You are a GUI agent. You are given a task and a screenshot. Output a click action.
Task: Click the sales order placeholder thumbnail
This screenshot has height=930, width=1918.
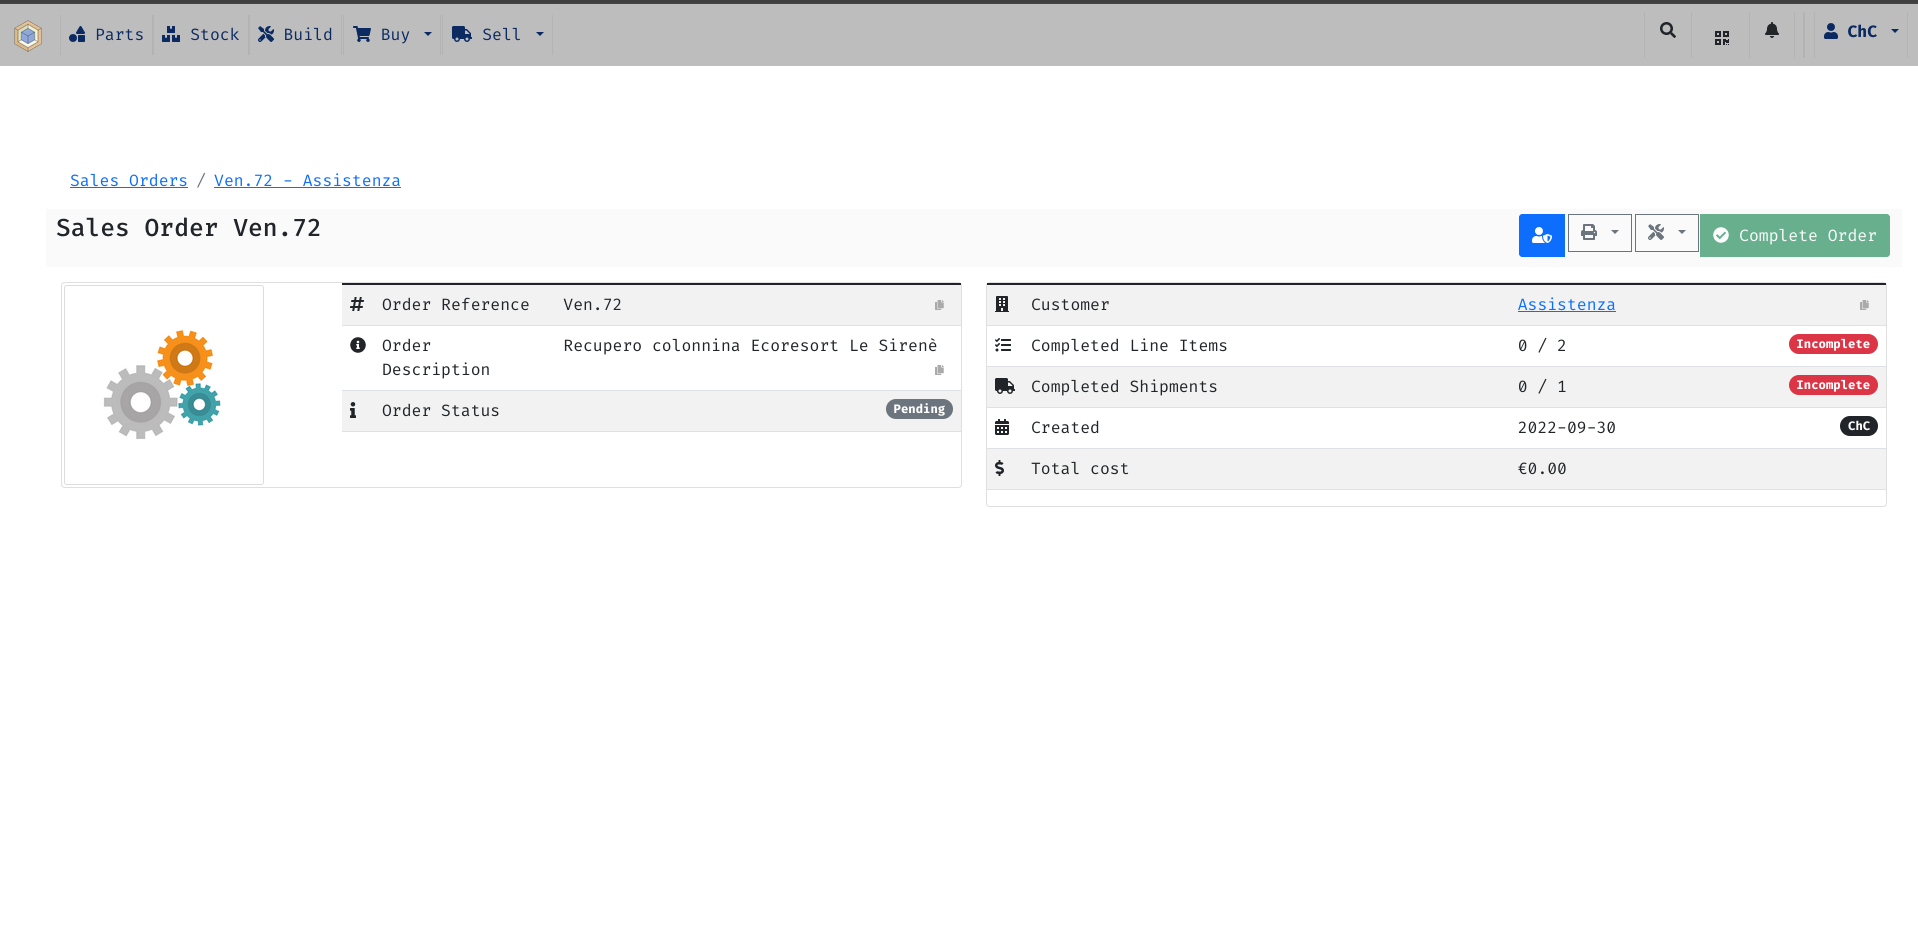[x=162, y=384]
